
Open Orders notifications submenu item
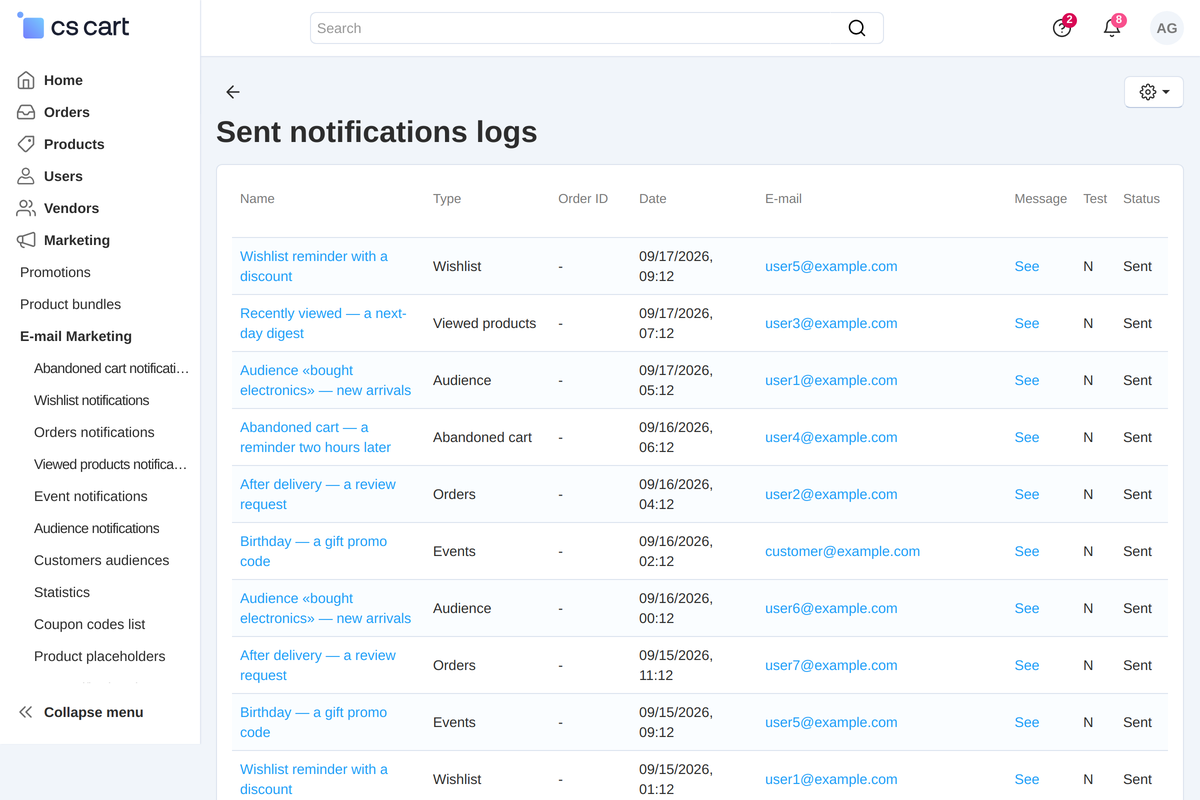coord(94,432)
